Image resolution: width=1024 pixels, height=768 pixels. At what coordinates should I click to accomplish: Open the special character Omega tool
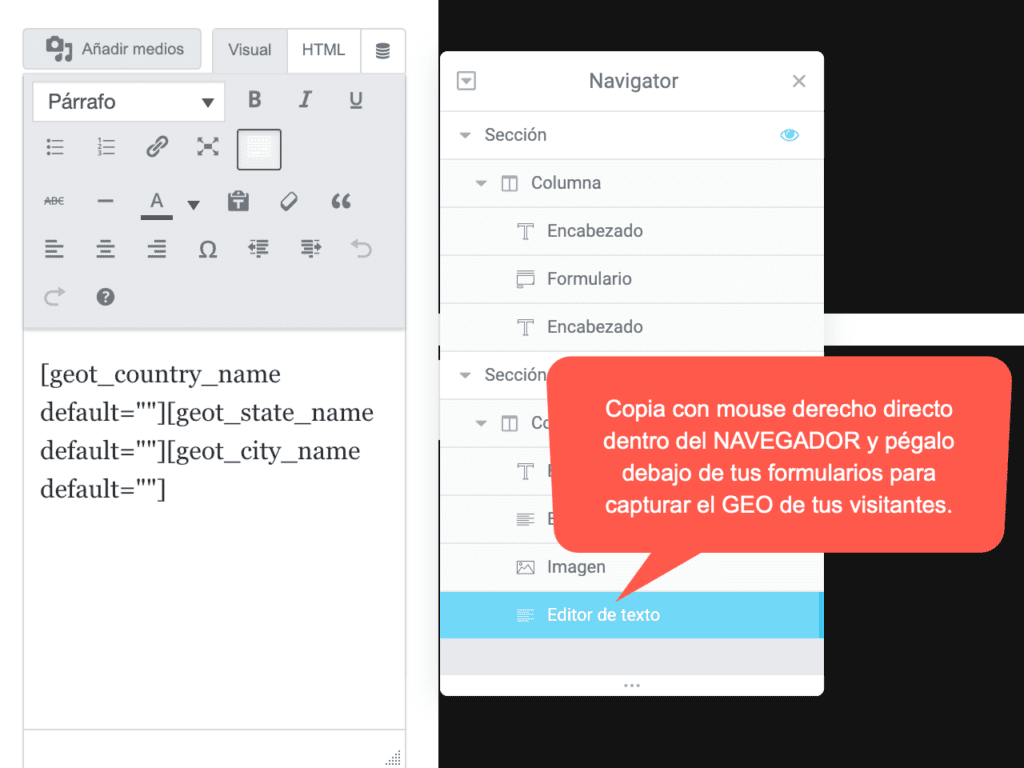pyautogui.click(x=207, y=249)
